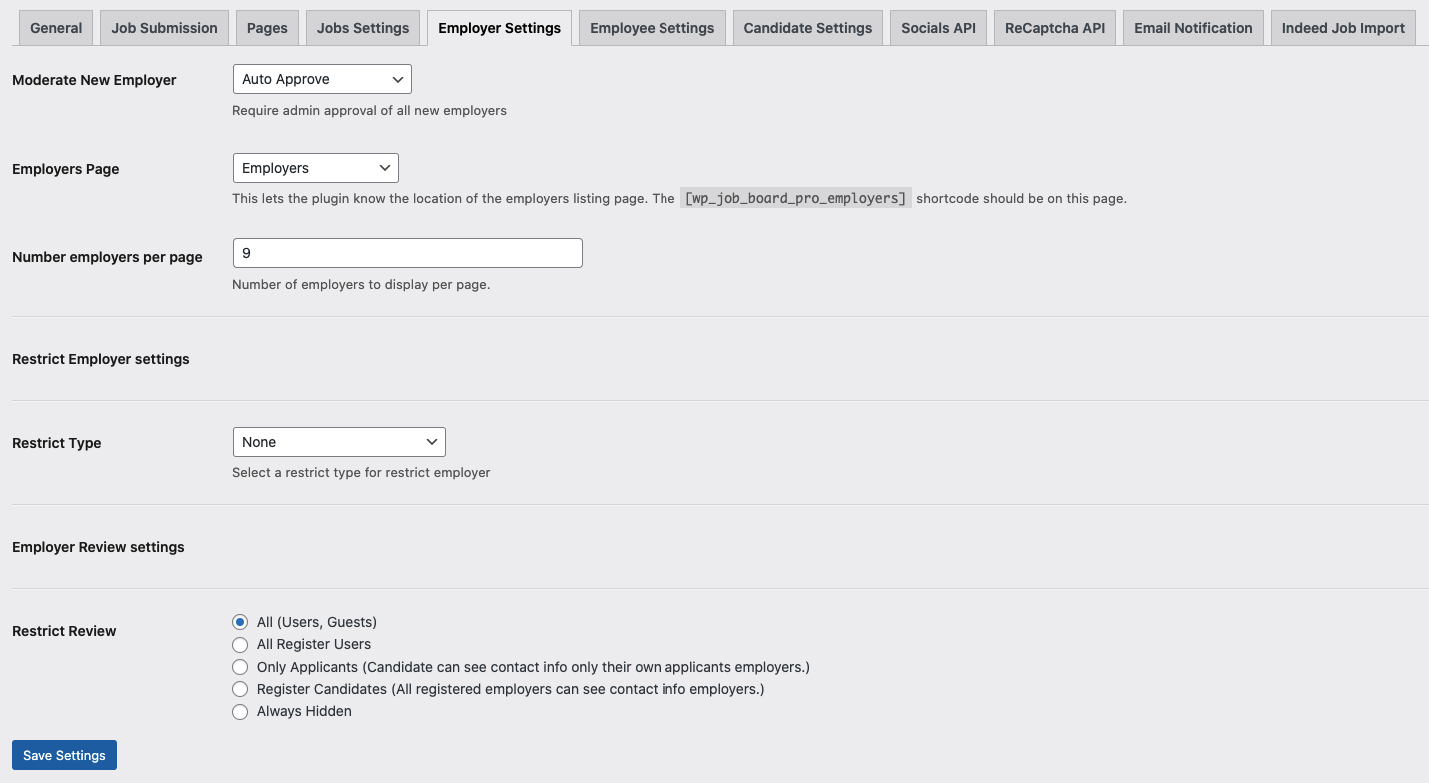Choose the All Register Users radio option
1429x783 pixels.
tap(240, 645)
